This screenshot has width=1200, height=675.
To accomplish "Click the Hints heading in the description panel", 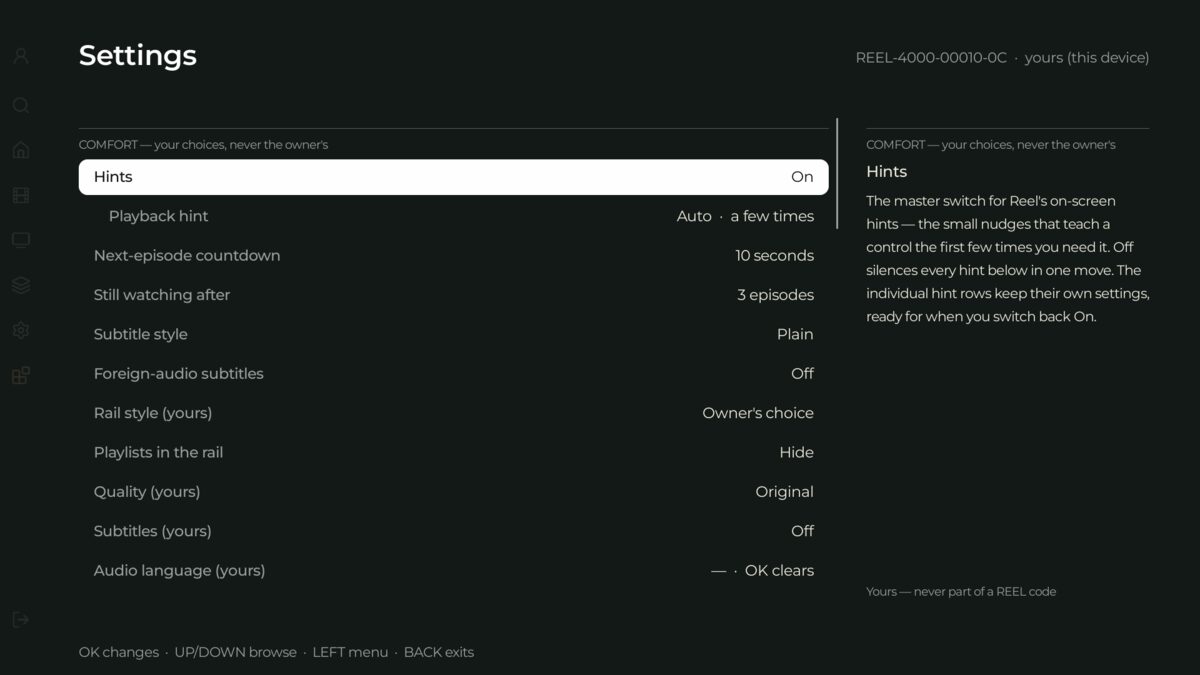I will point(887,172).
